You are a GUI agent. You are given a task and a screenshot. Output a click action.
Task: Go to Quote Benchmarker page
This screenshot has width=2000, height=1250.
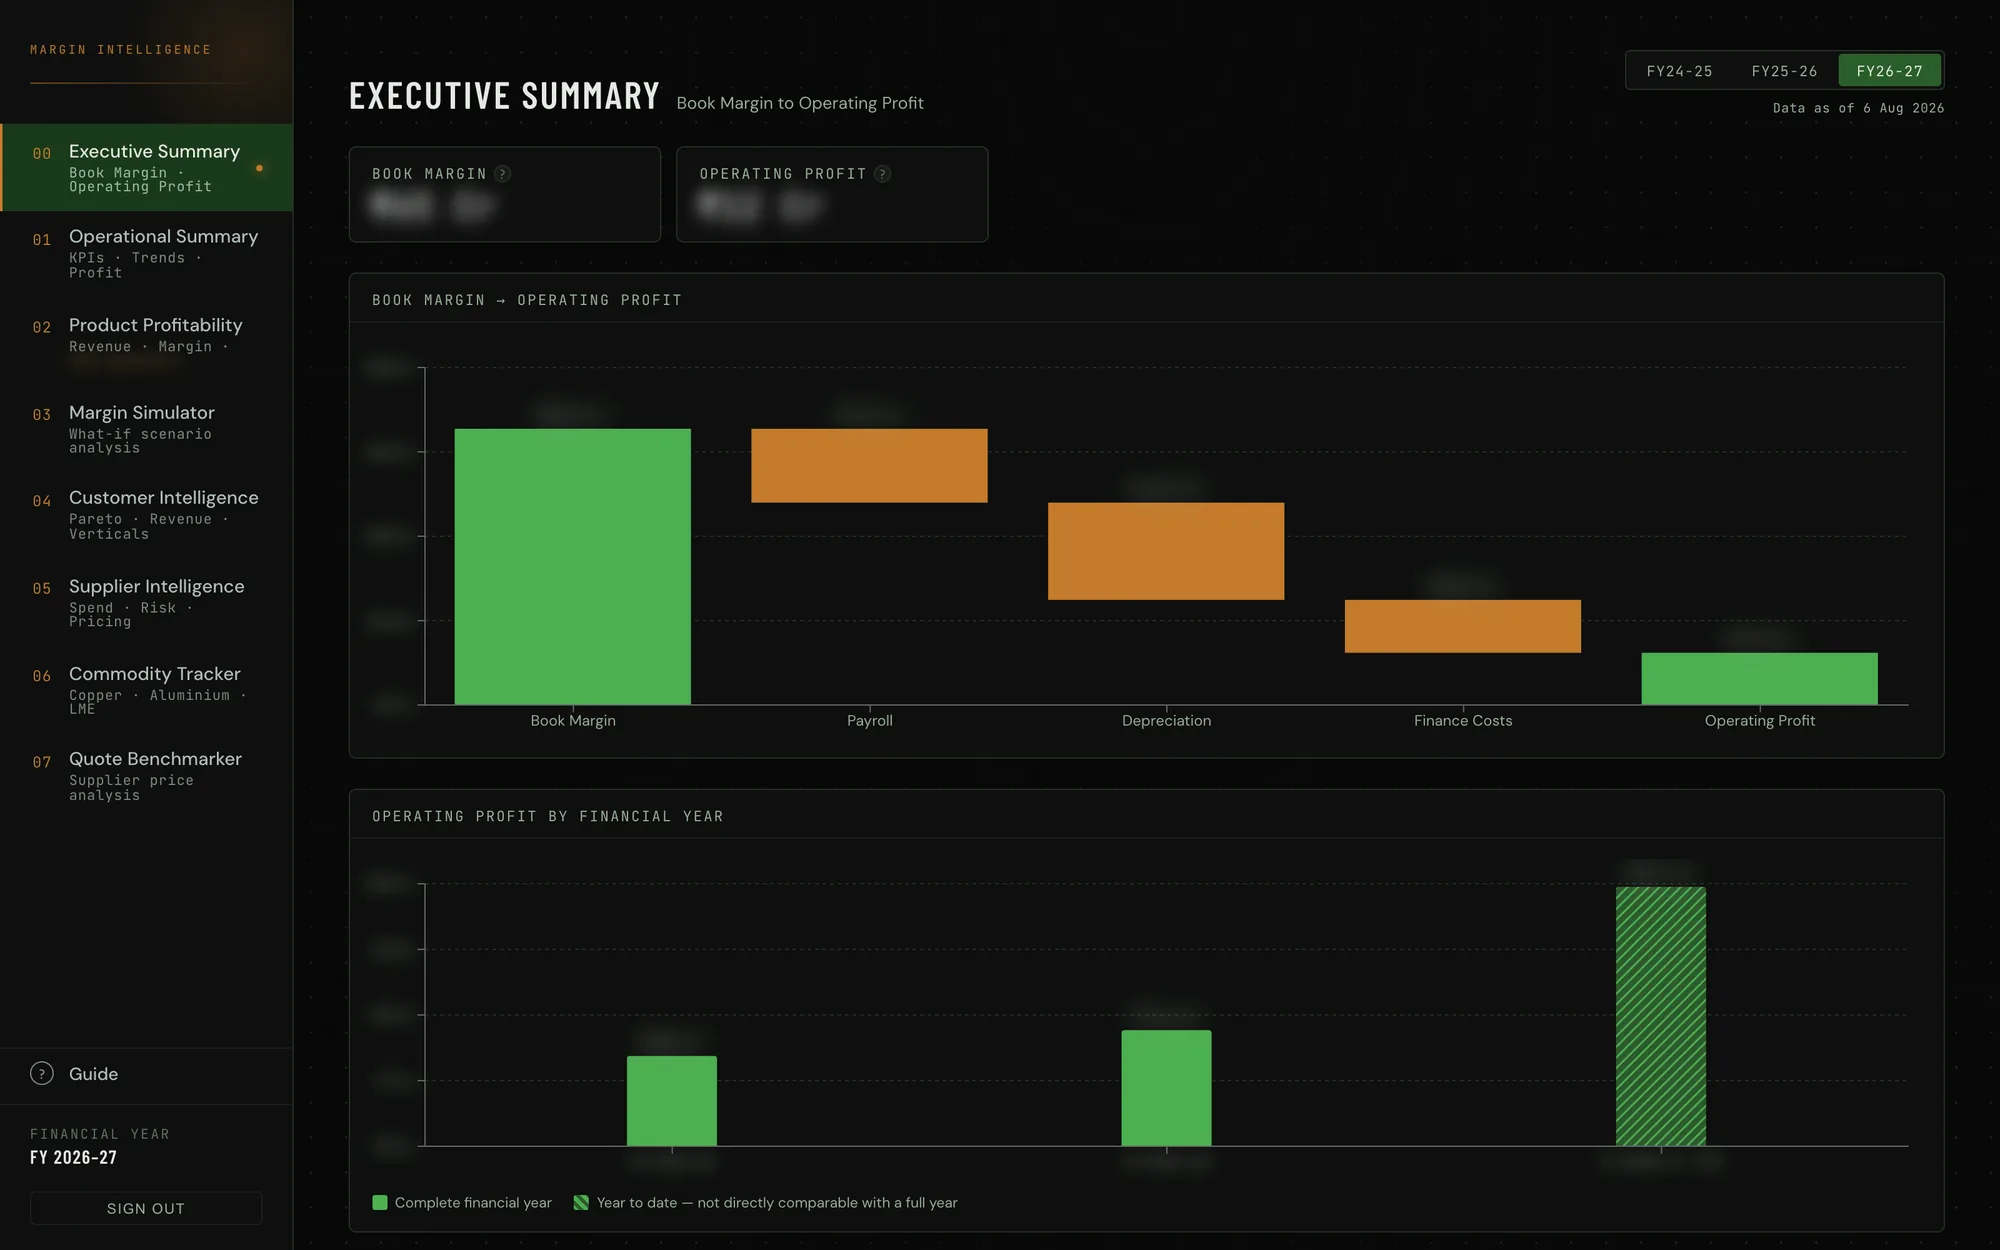pos(147,775)
